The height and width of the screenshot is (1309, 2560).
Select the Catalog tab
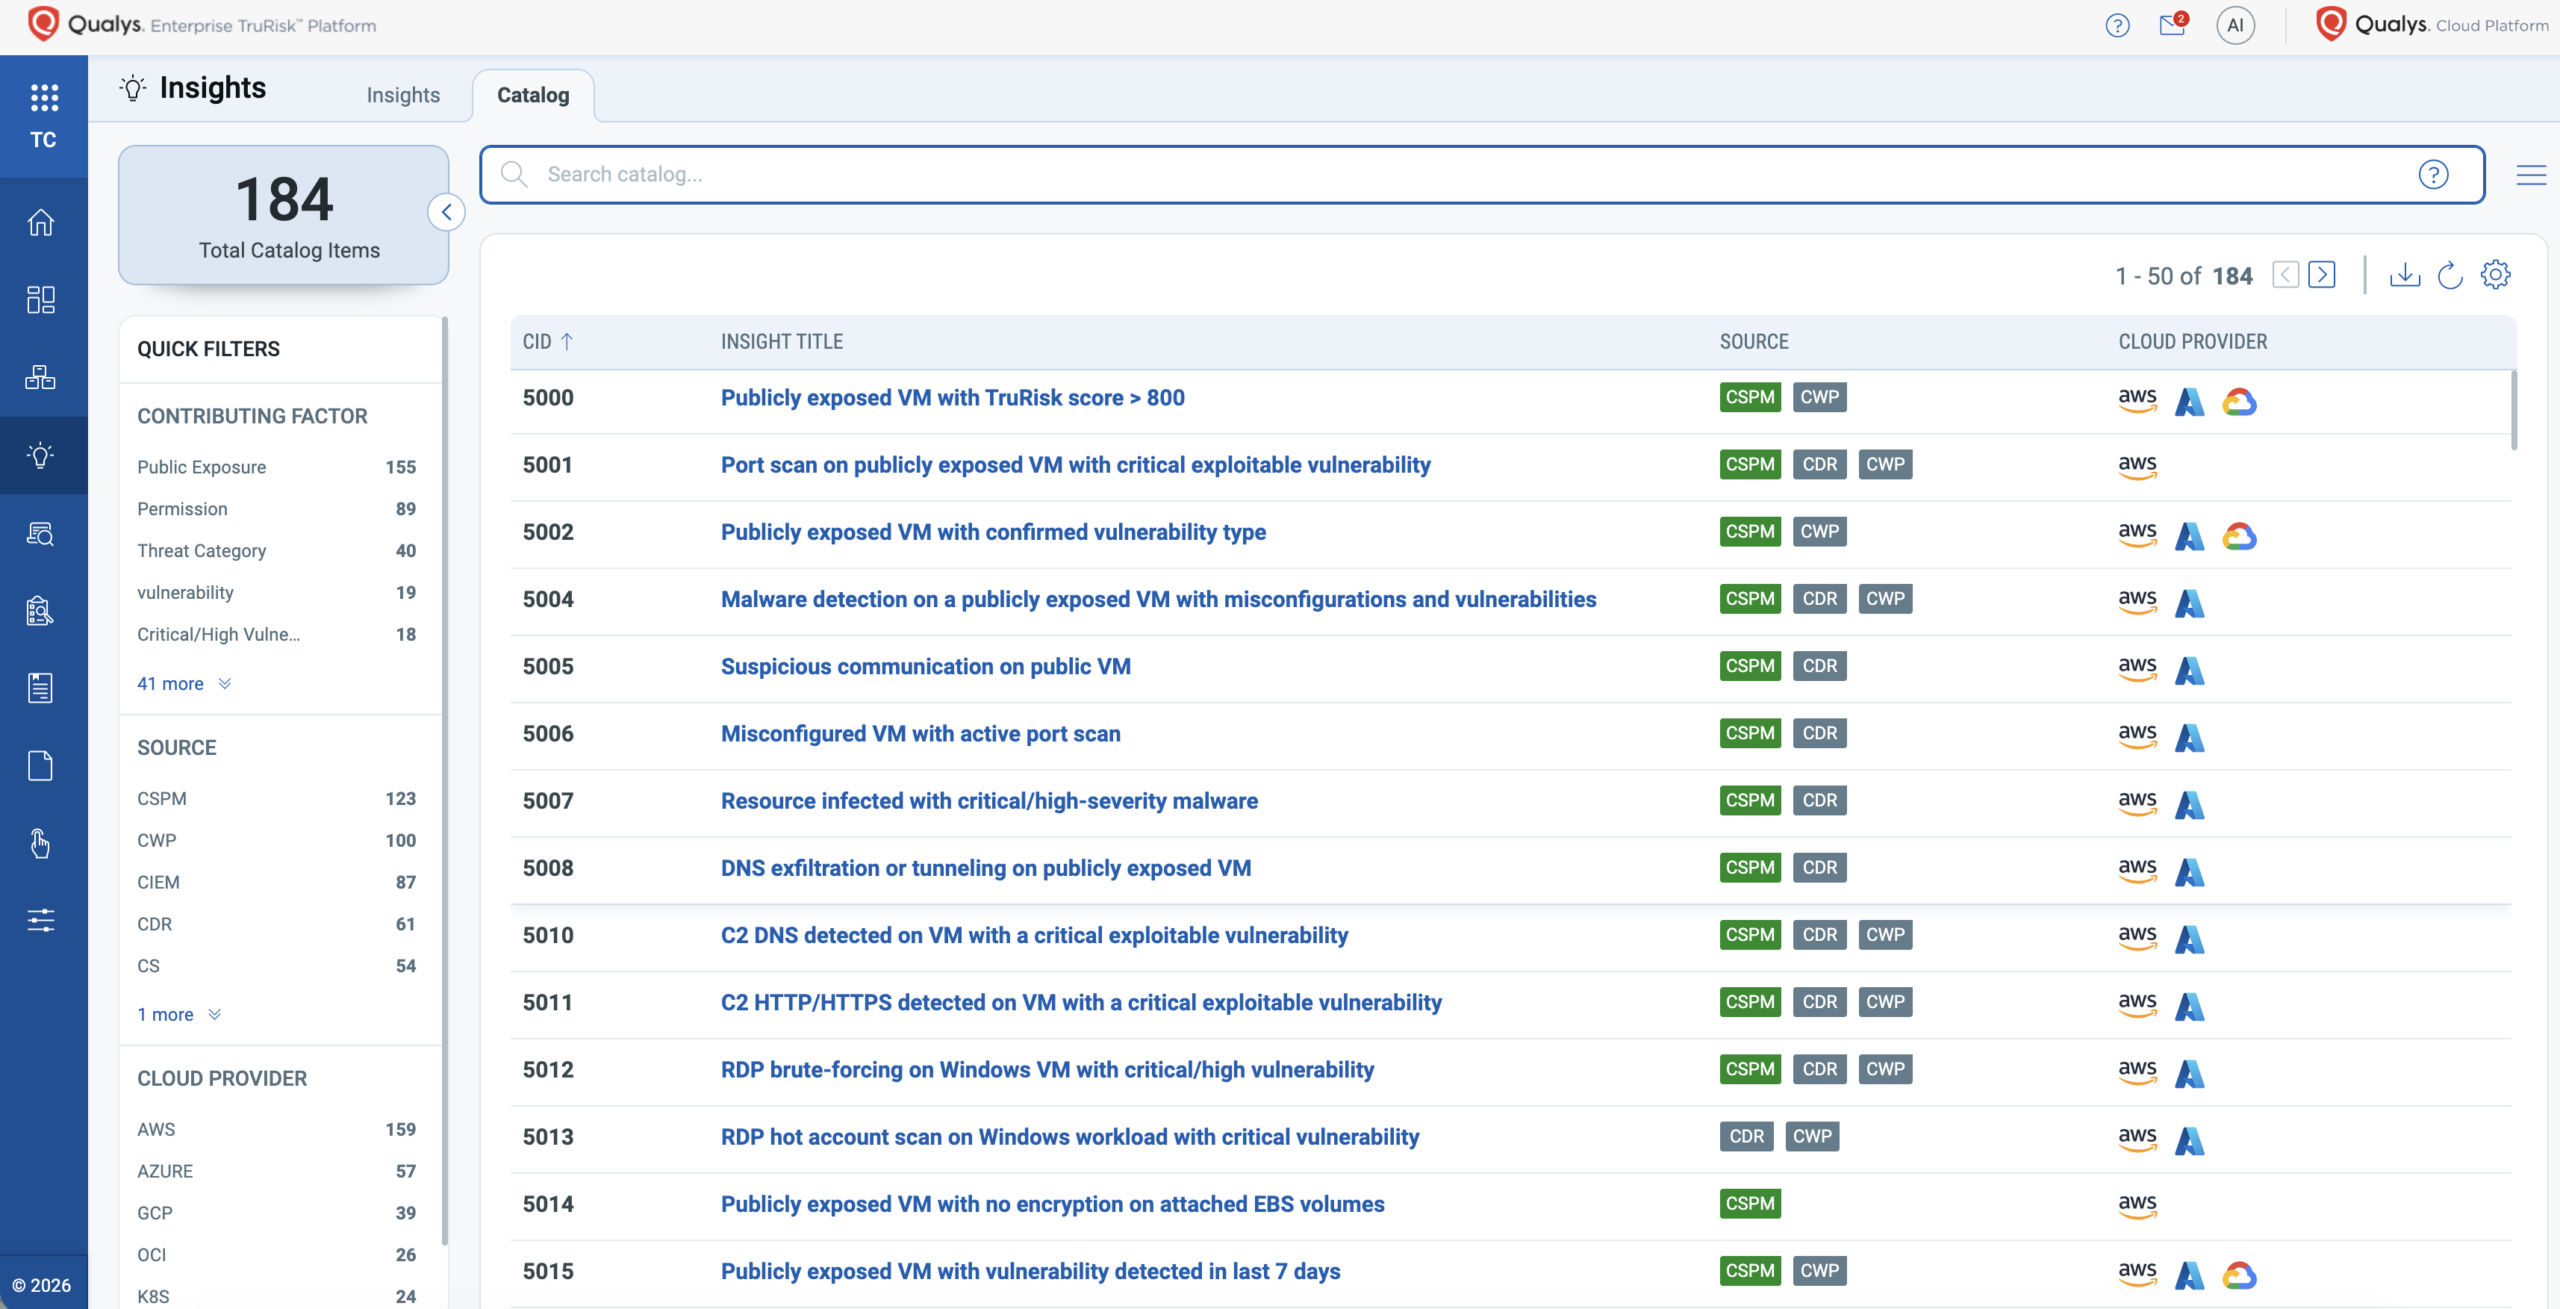click(x=533, y=95)
